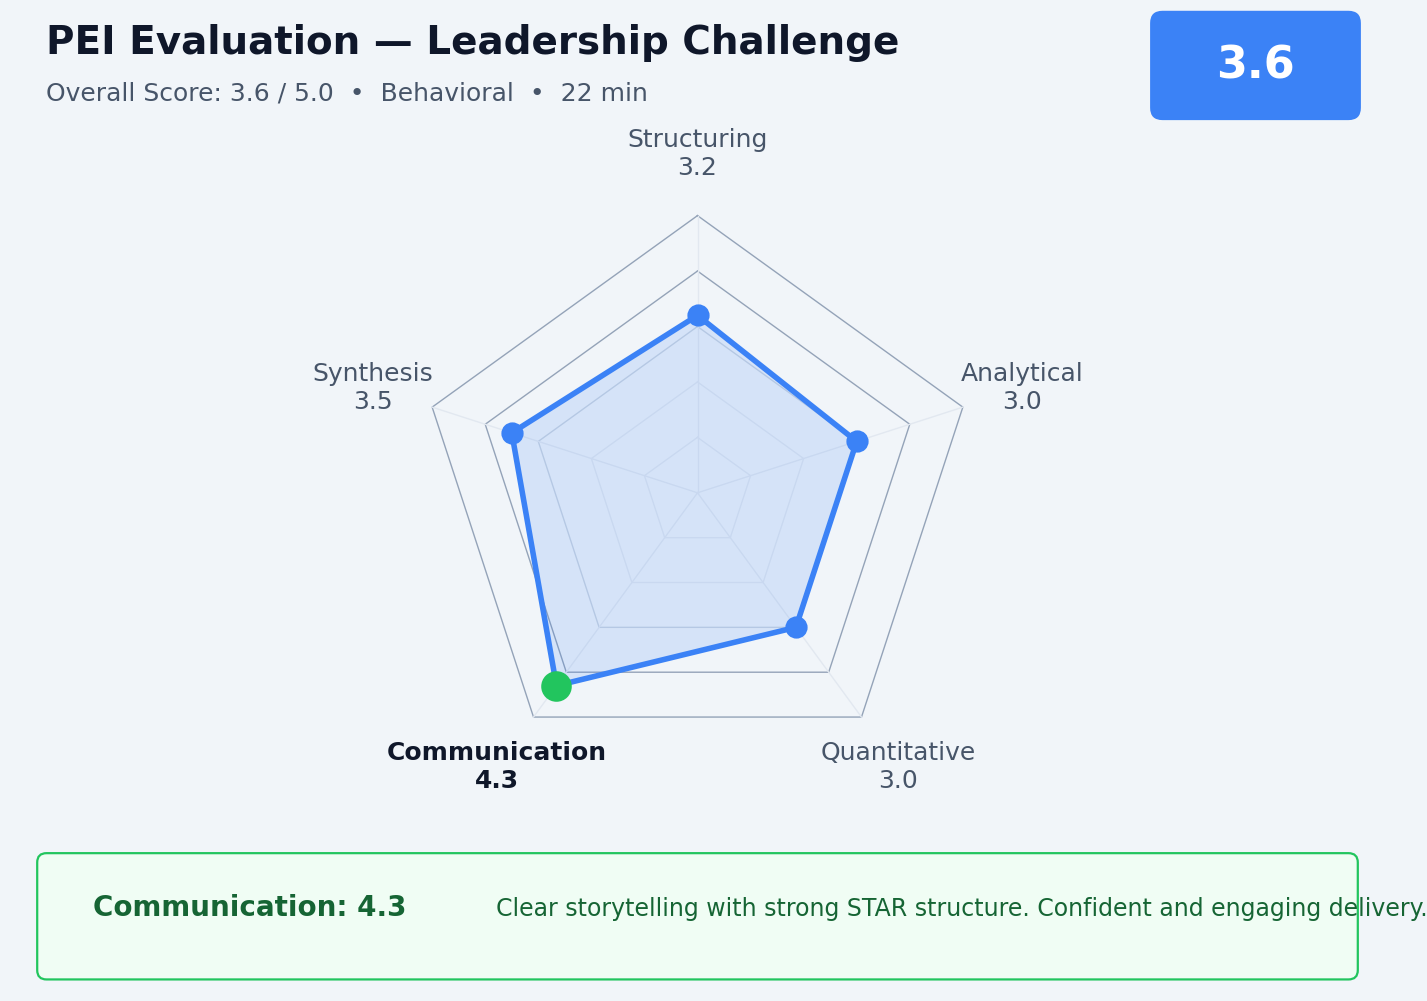Select the bold Communication axis label

pos(496,752)
